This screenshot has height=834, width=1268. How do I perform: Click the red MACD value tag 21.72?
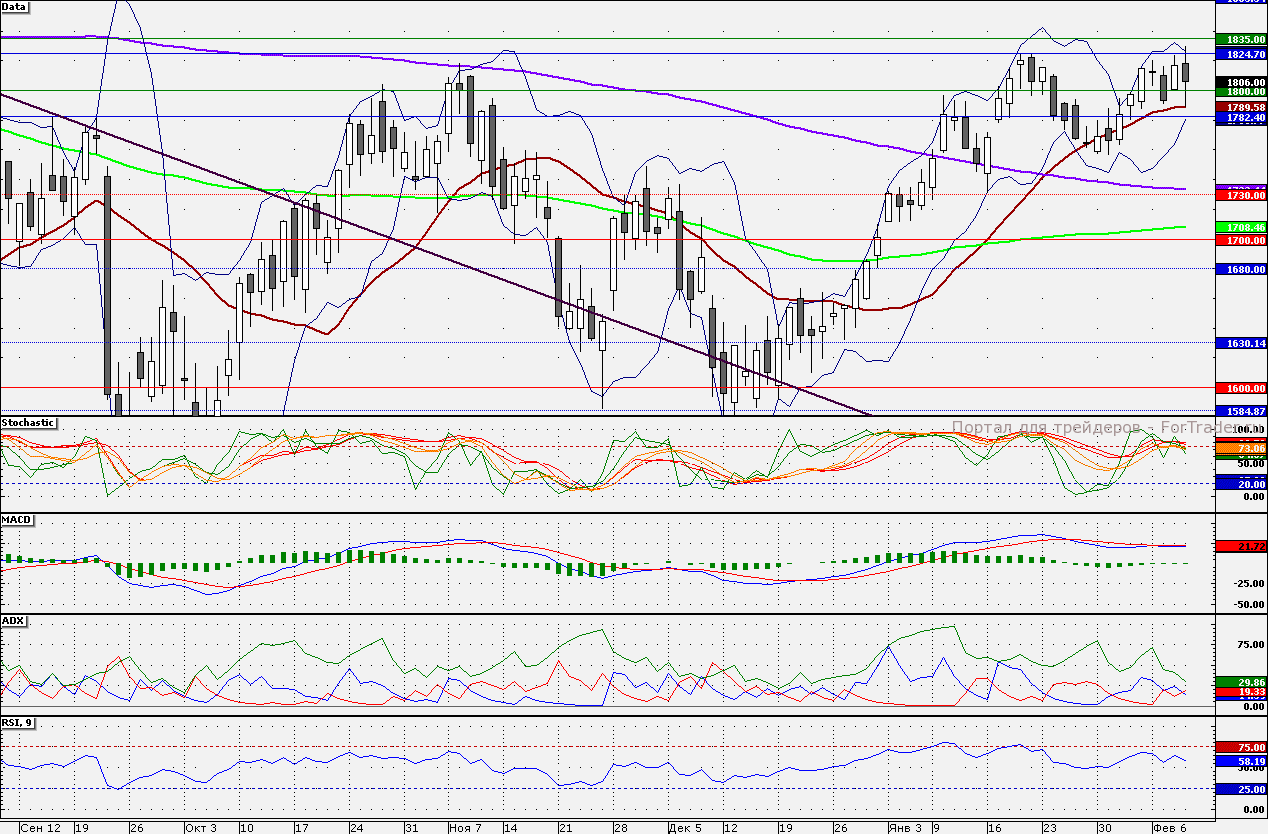click(x=1239, y=547)
